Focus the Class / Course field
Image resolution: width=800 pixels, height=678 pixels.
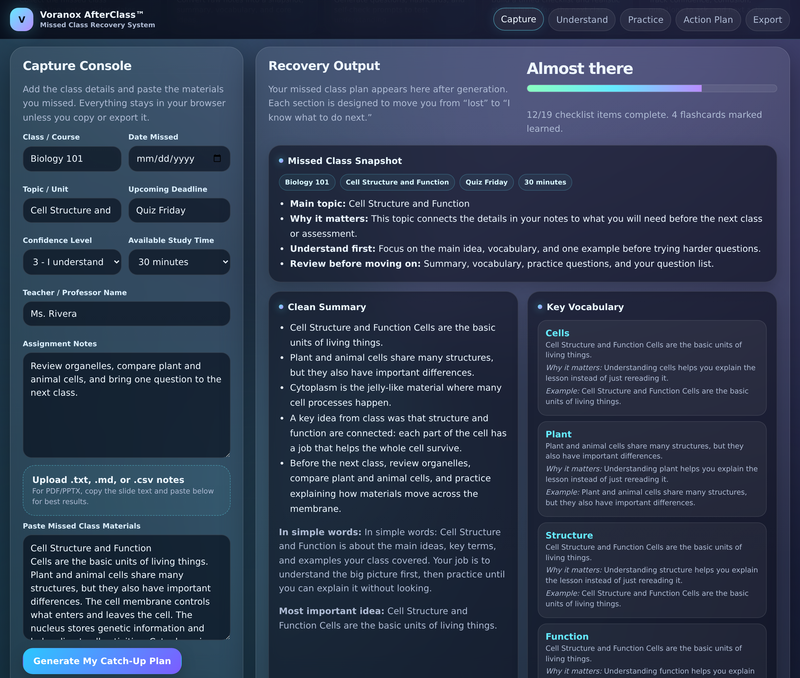[72, 159]
